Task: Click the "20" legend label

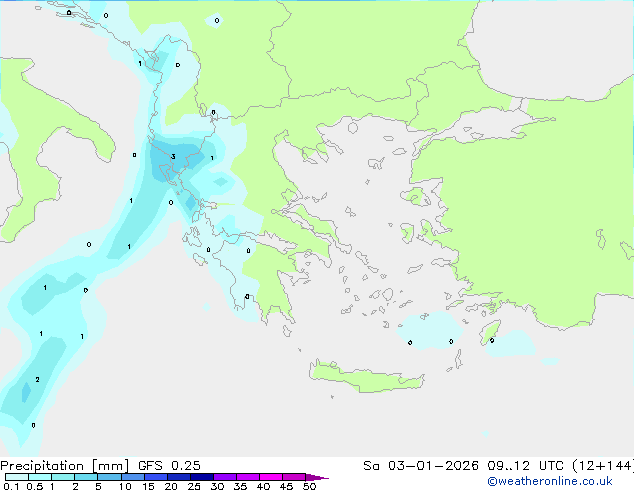Action: (171, 486)
